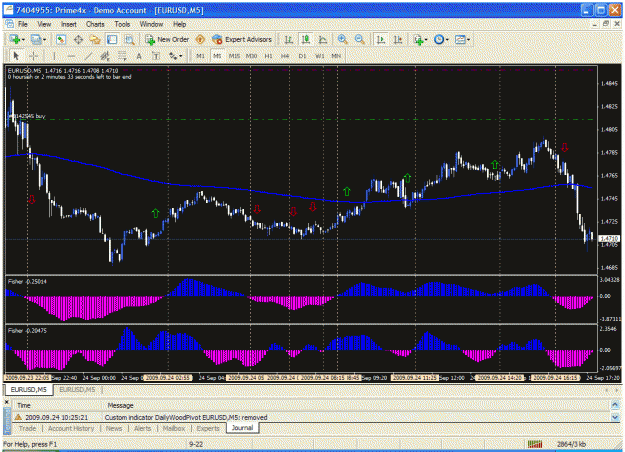
Task: Open the MetaEditor diamond icon
Action: point(200,39)
